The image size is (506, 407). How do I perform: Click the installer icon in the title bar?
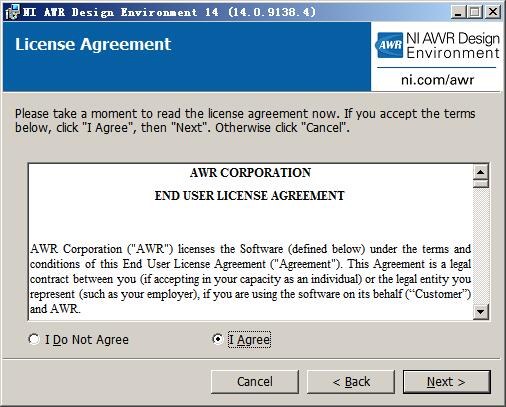coord(12,12)
